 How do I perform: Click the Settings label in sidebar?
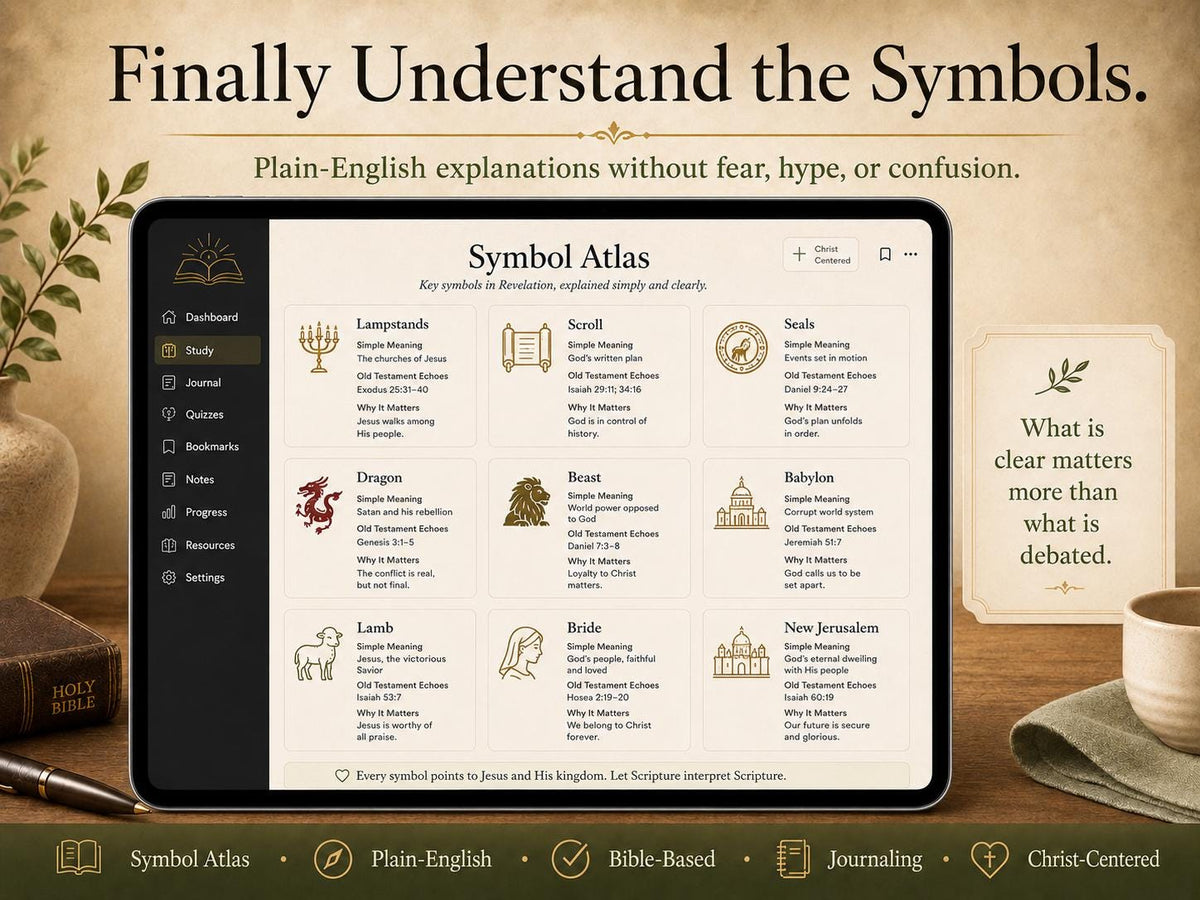[x=205, y=577]
